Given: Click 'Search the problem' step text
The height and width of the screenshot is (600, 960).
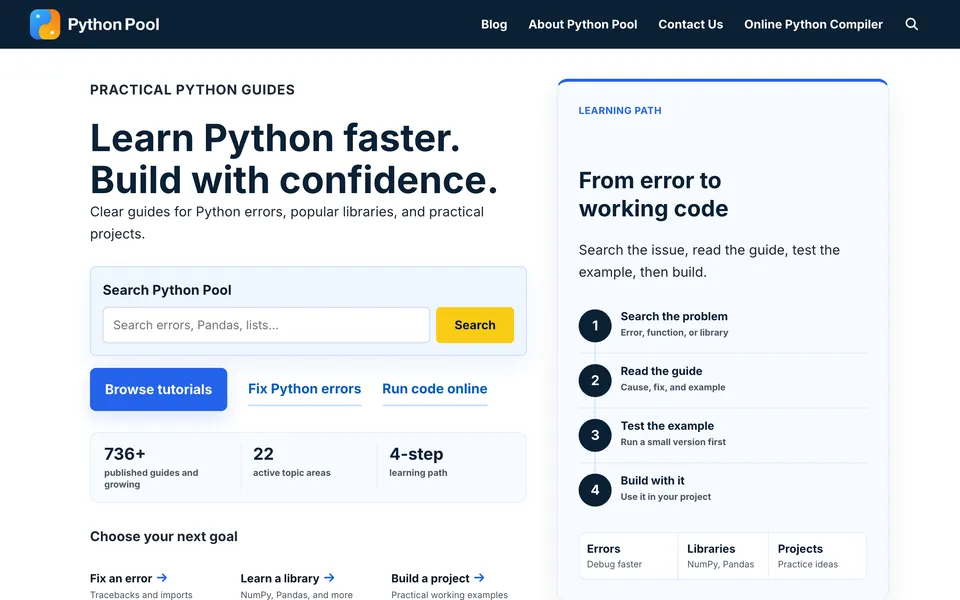Looking at the screenshot, I should [x=674, y=317].
